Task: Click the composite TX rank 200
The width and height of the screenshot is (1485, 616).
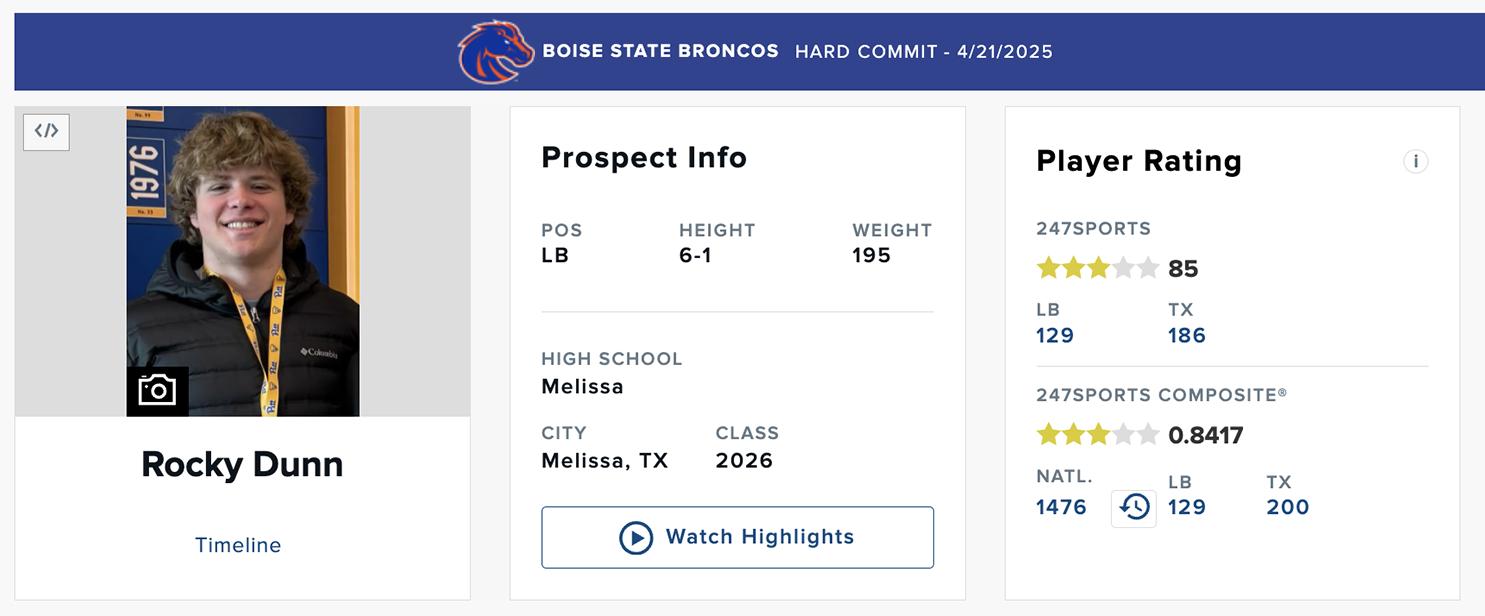Action: [1287, 507]
